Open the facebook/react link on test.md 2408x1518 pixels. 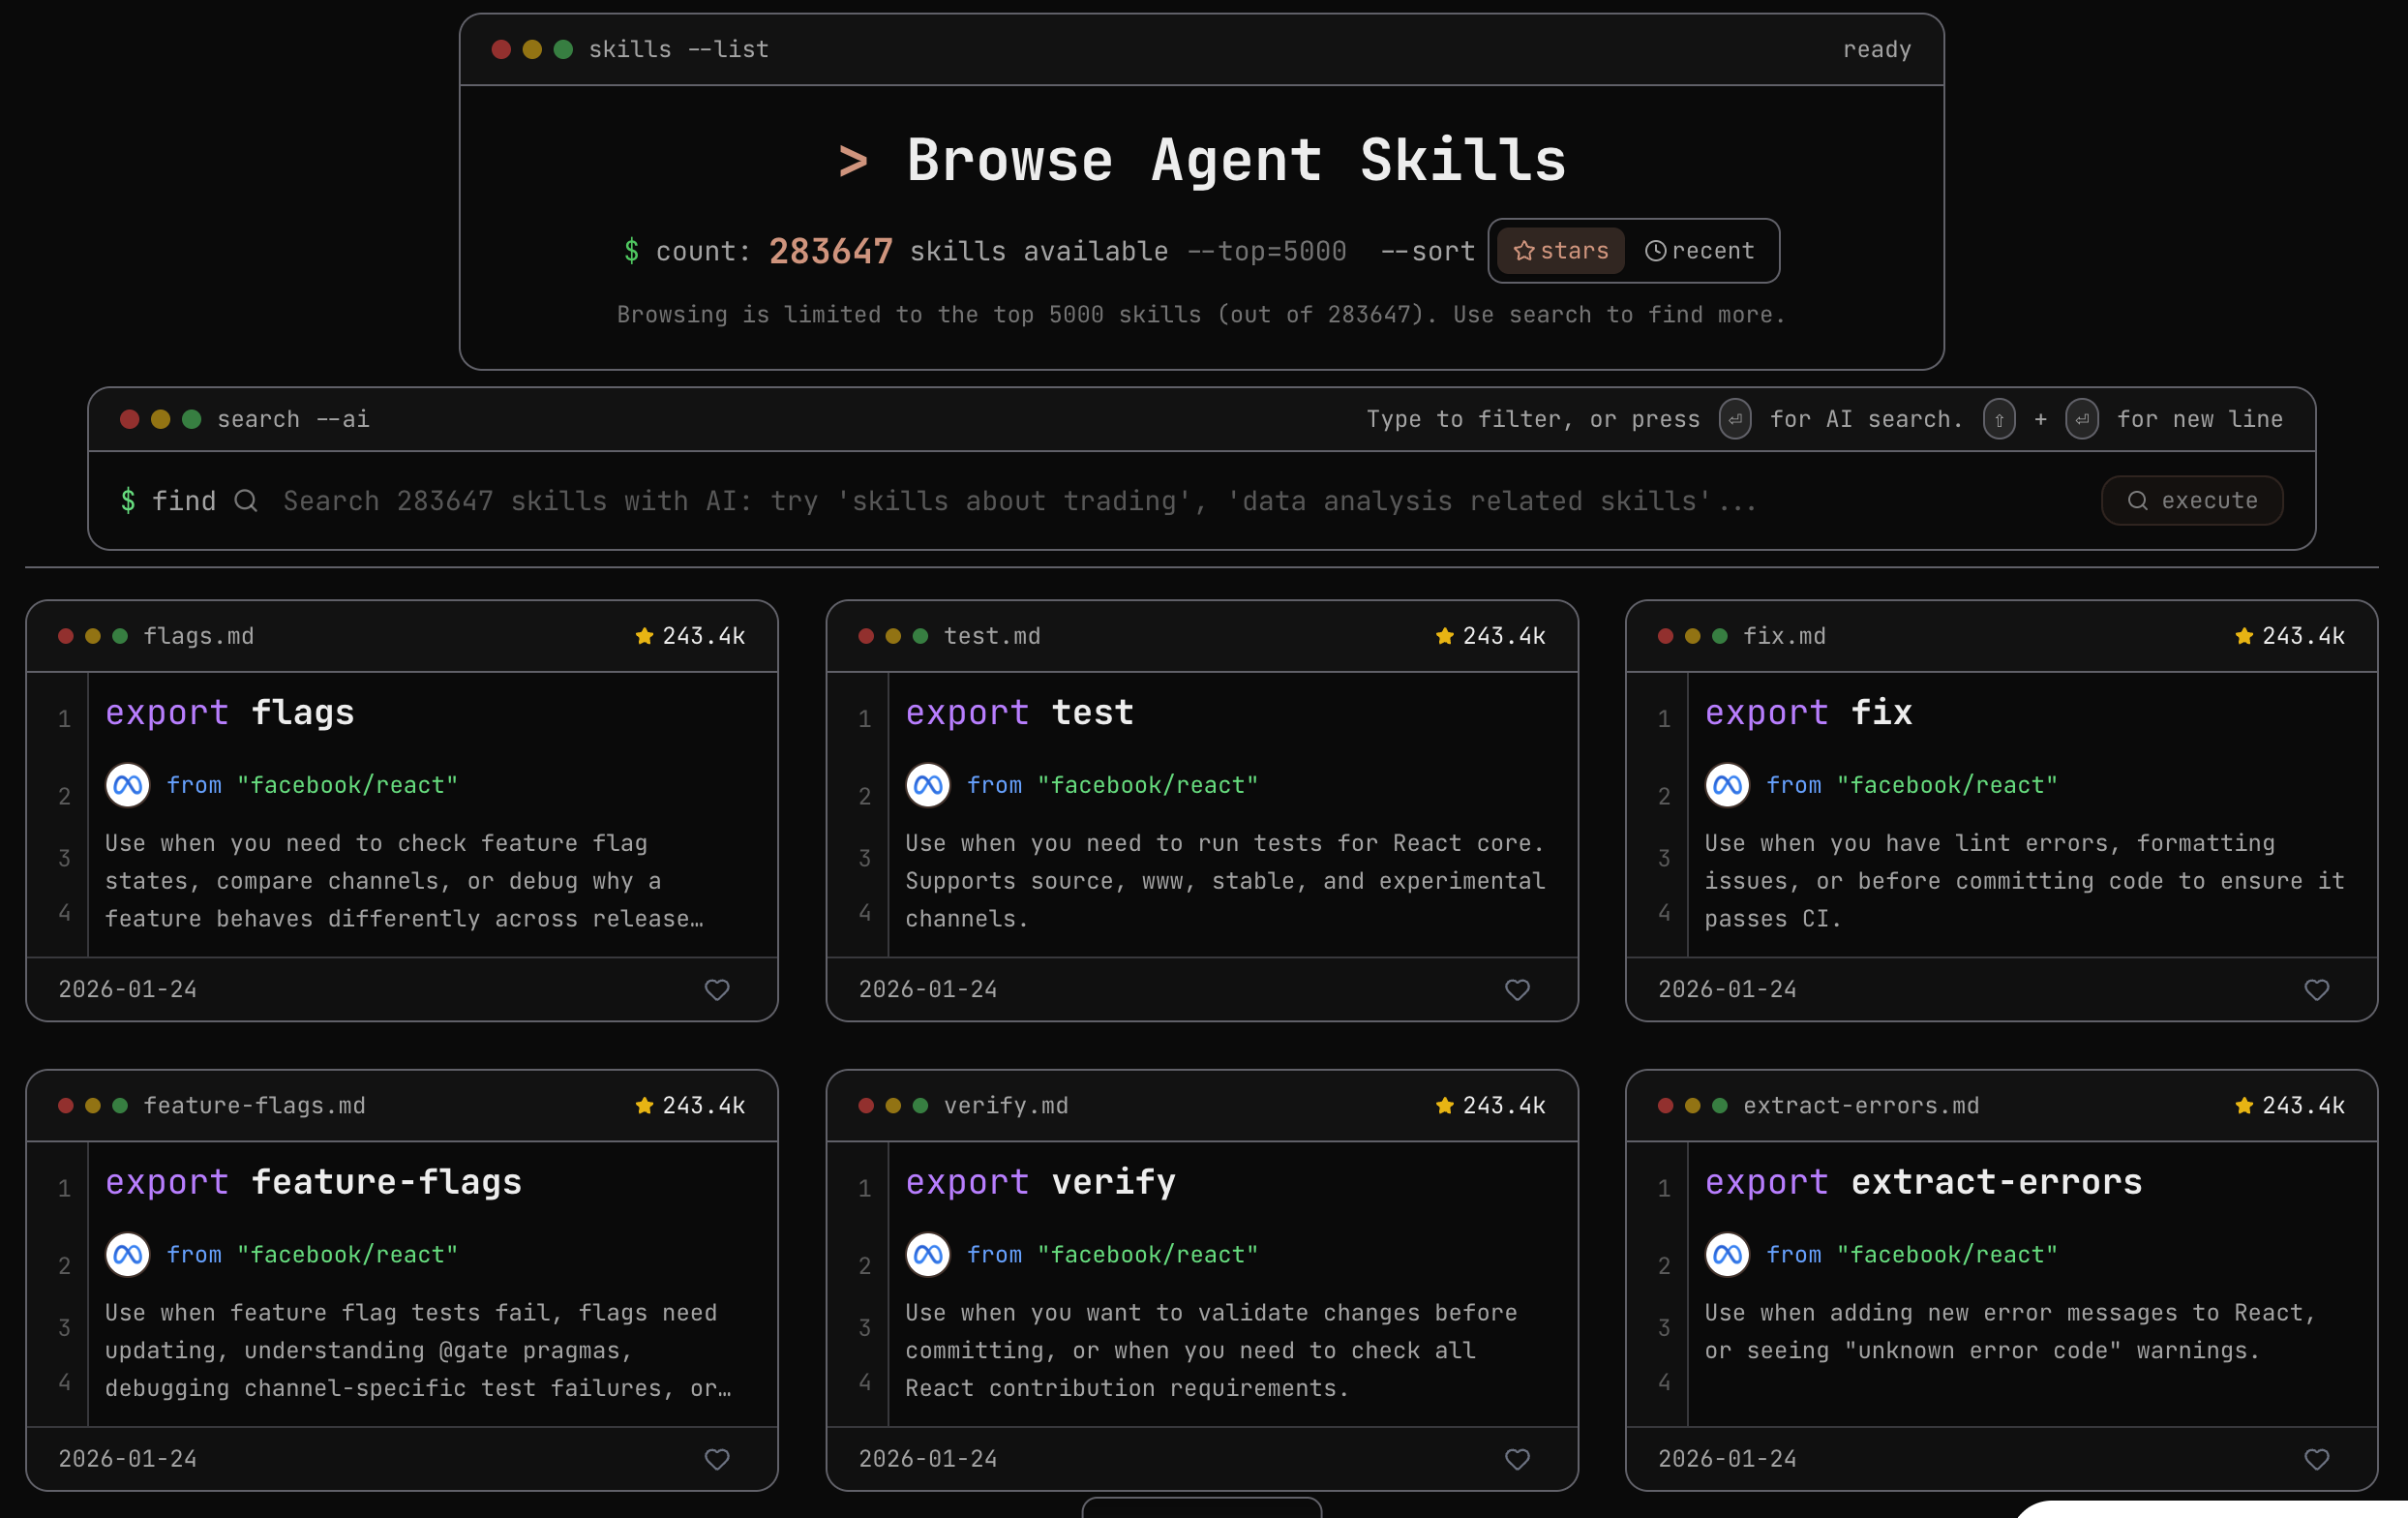coord(1147,785)
